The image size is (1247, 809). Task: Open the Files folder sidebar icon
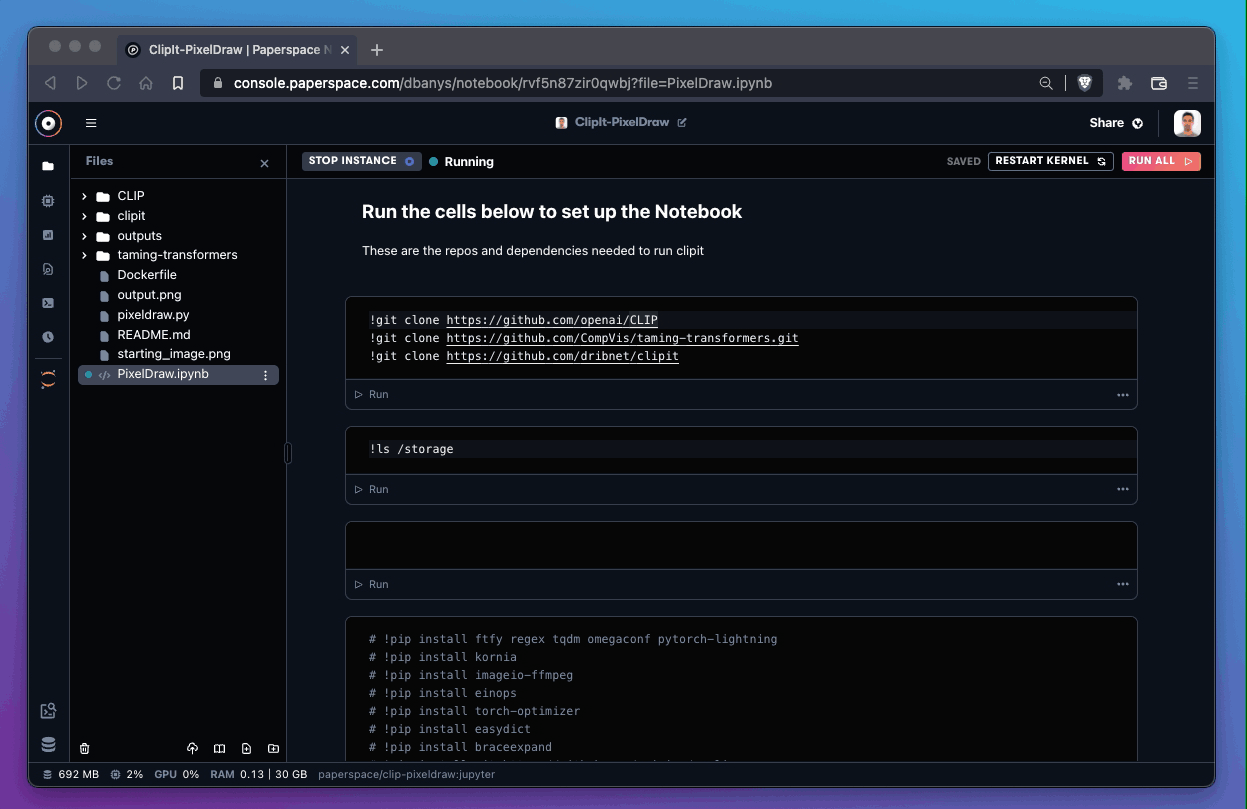click(48, 166)
